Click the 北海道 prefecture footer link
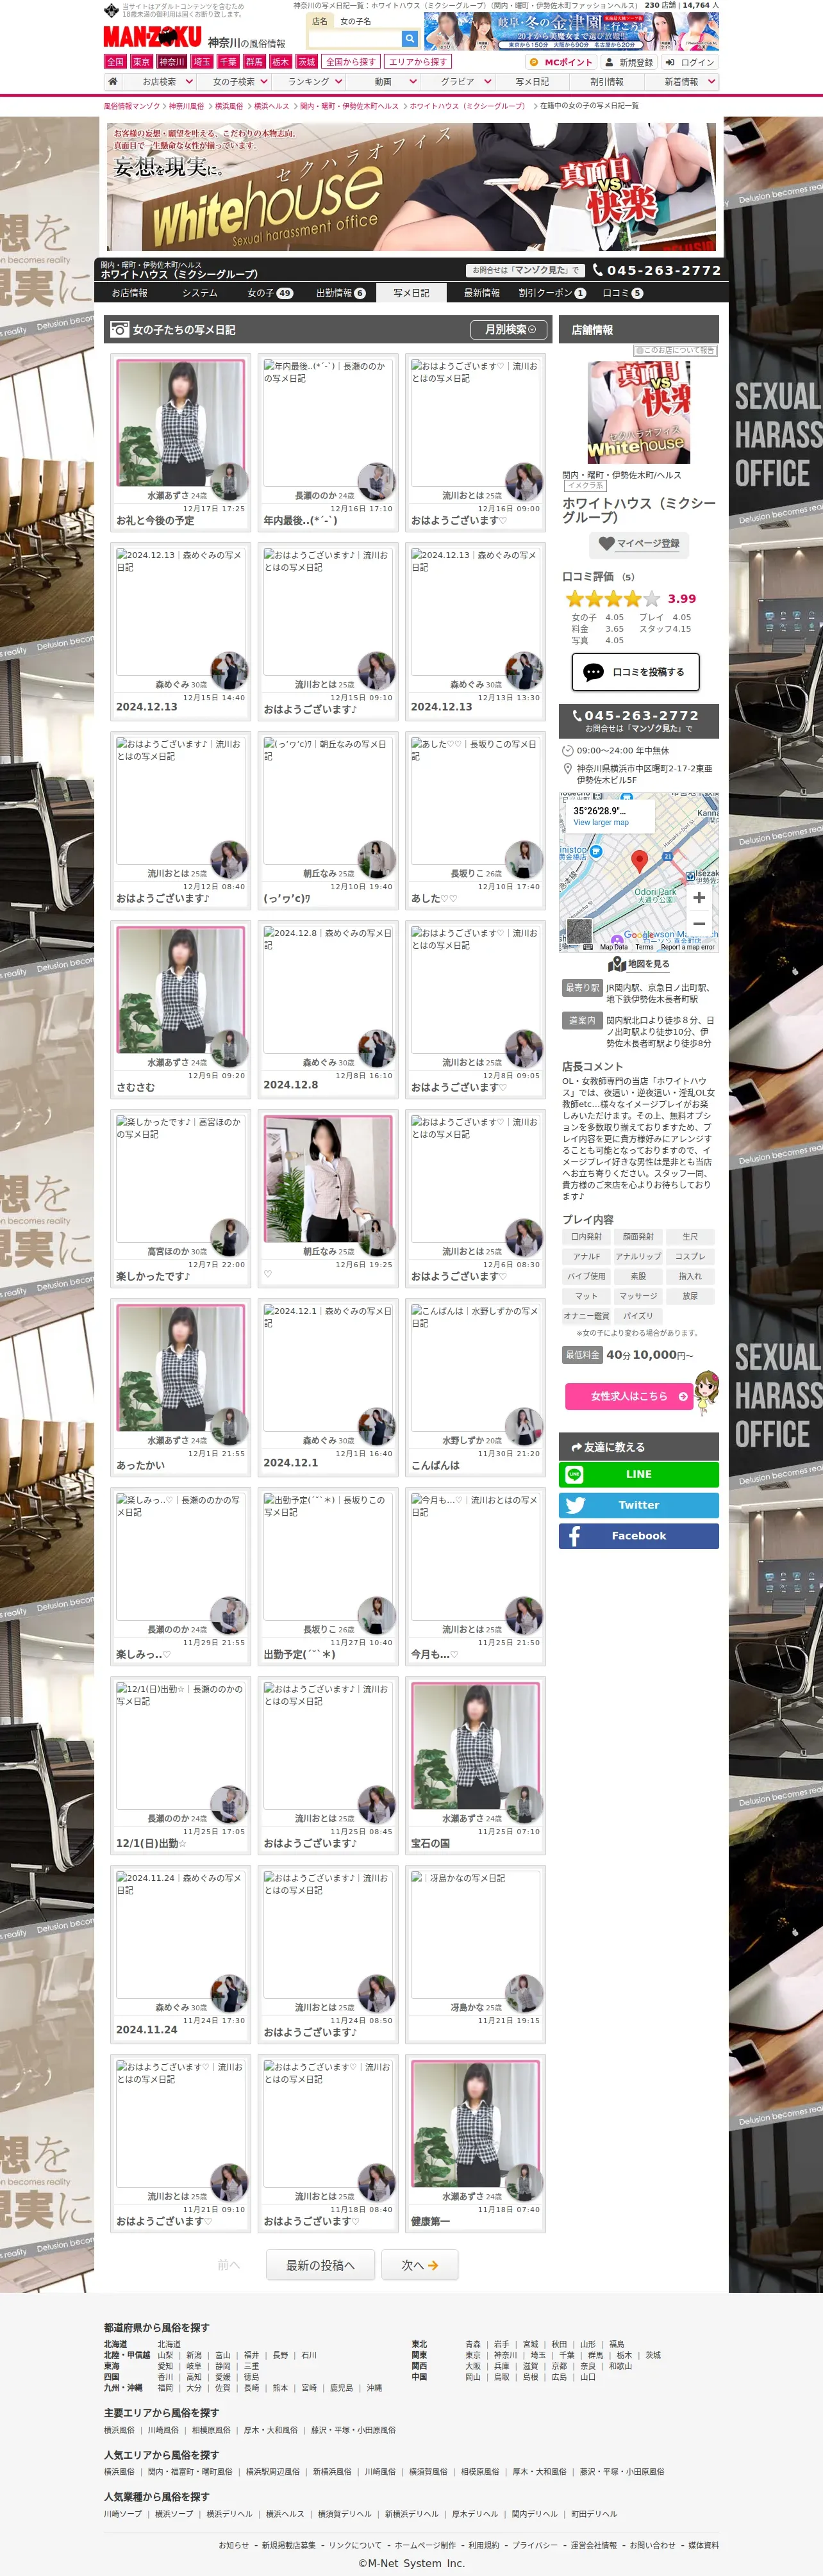This screenshot has width=823, height=2576. (x=169, y=2344)
